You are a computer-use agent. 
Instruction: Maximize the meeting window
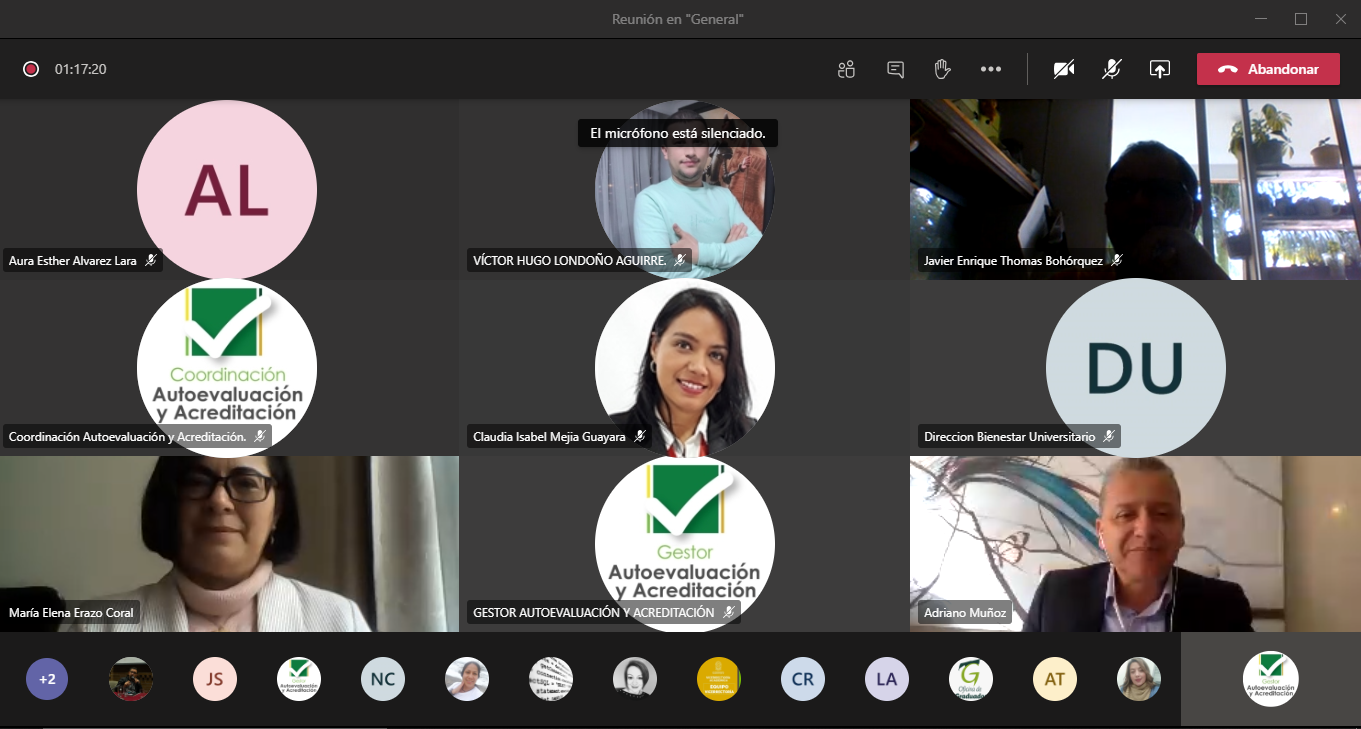pos(1301,19)
